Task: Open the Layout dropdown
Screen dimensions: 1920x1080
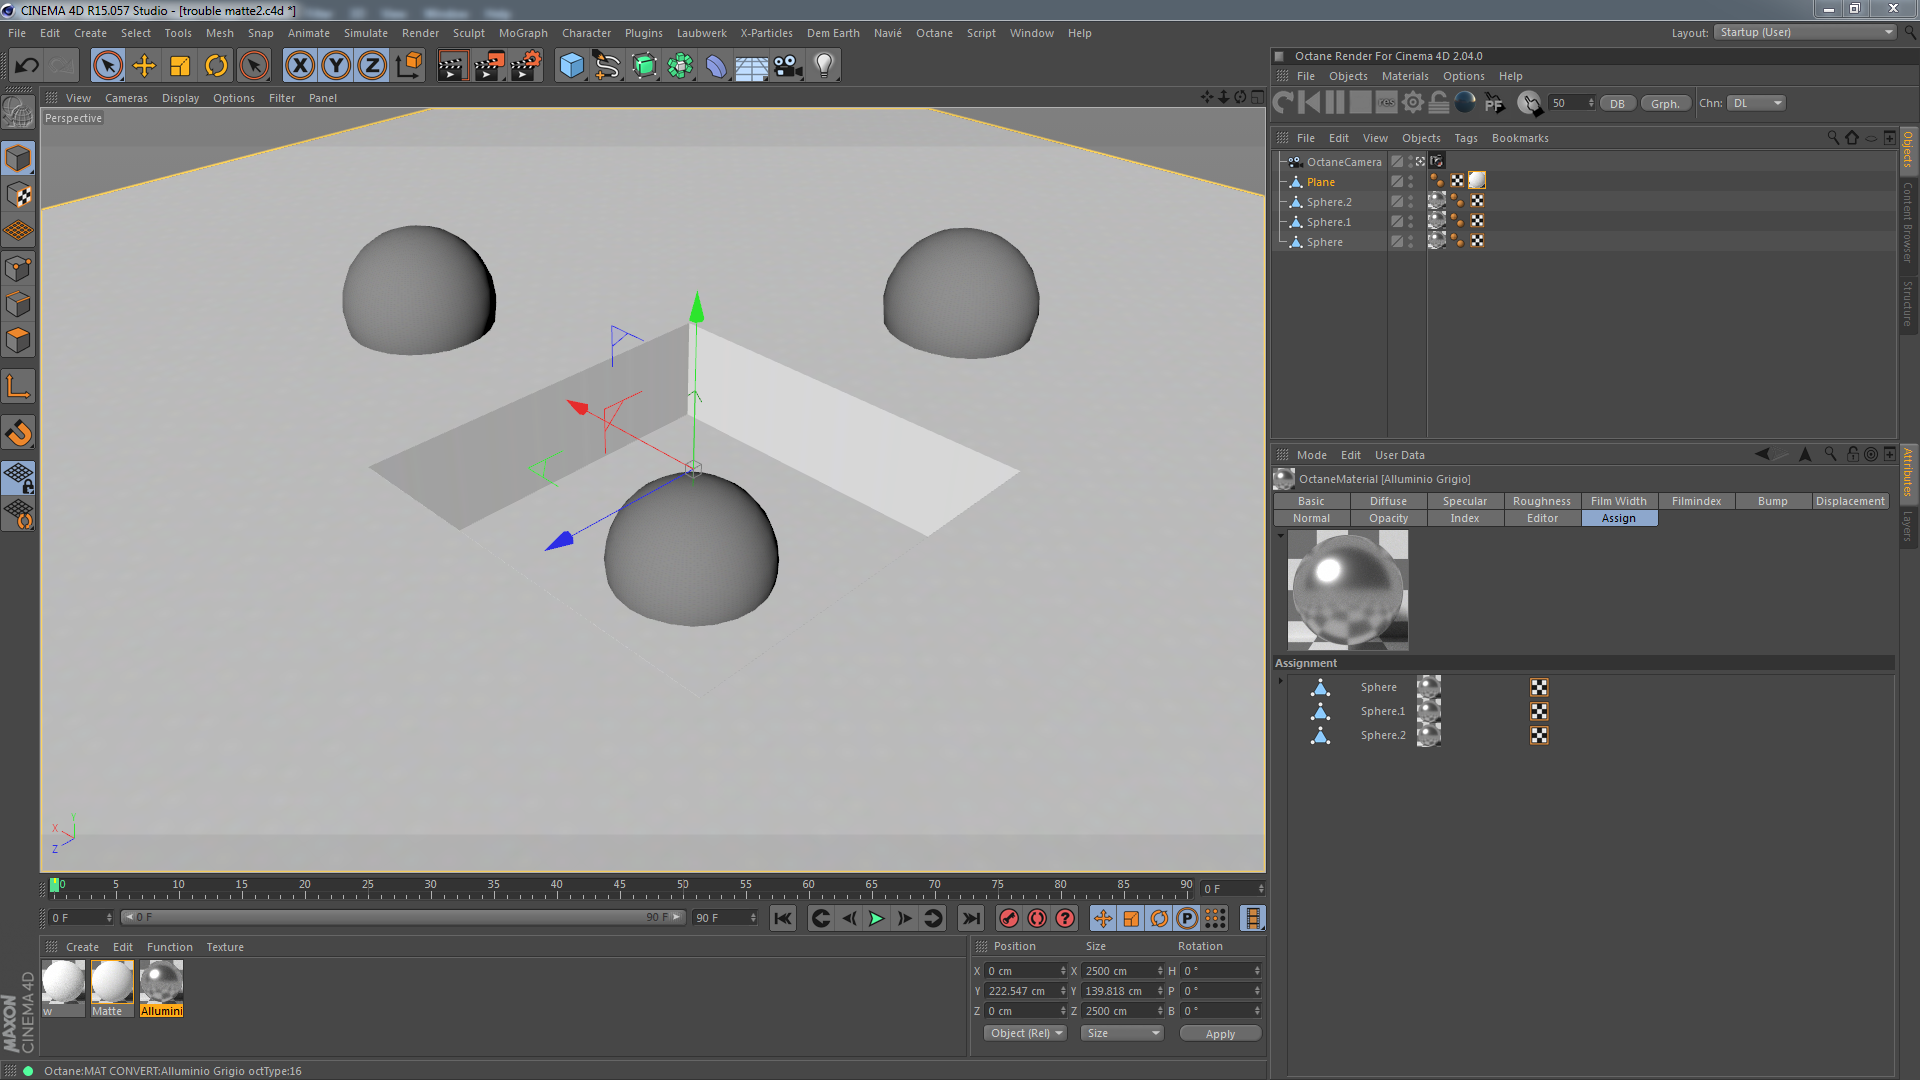Action: coord(1805,32)
